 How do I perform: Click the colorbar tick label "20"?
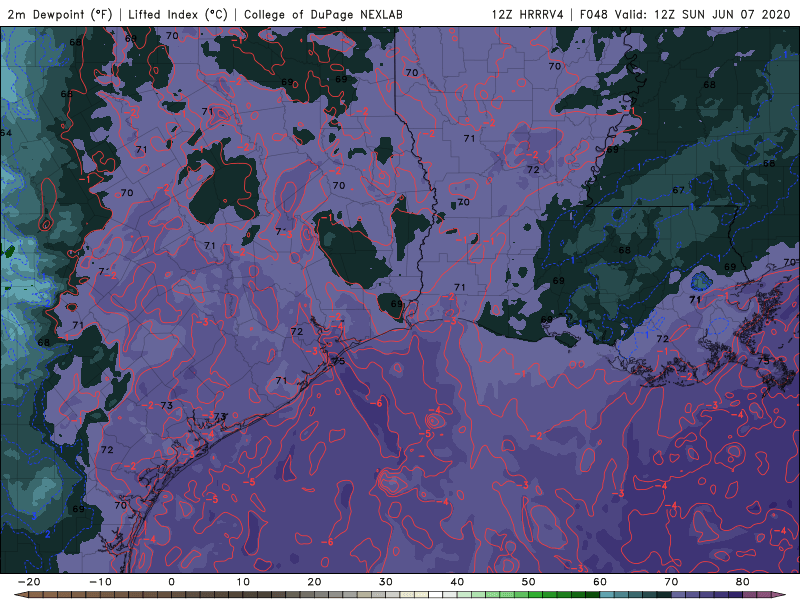314,582
